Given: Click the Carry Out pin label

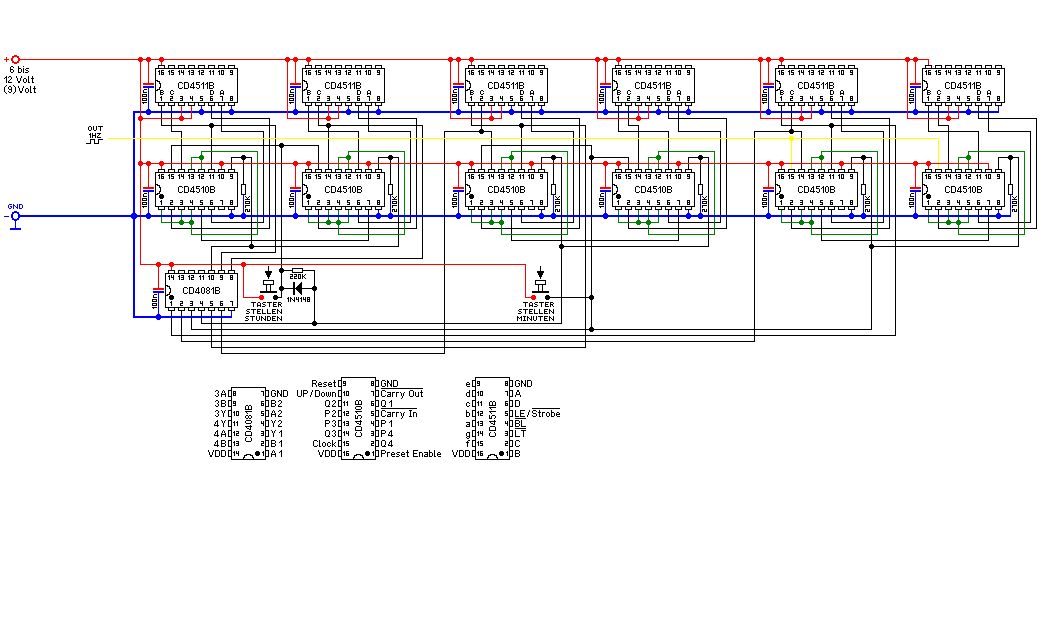Looking at the screenshot, I should coord(403,394).
